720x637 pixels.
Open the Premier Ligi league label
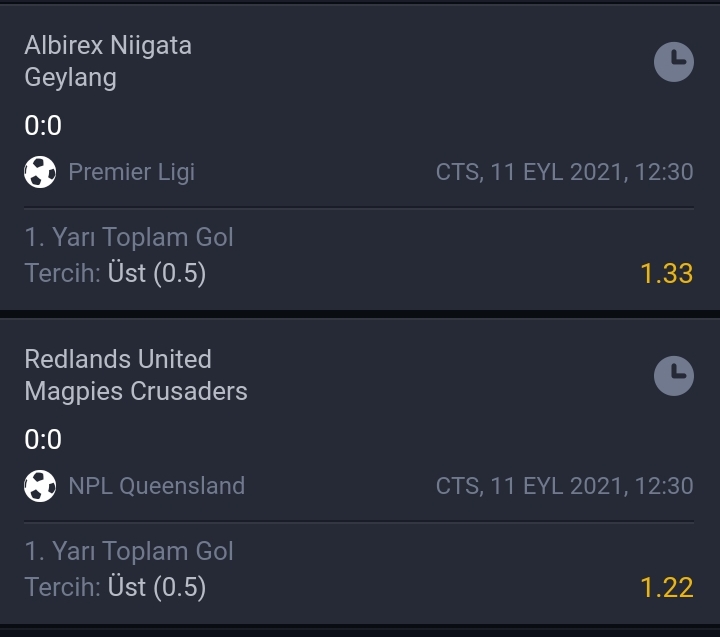pos(132,172)
